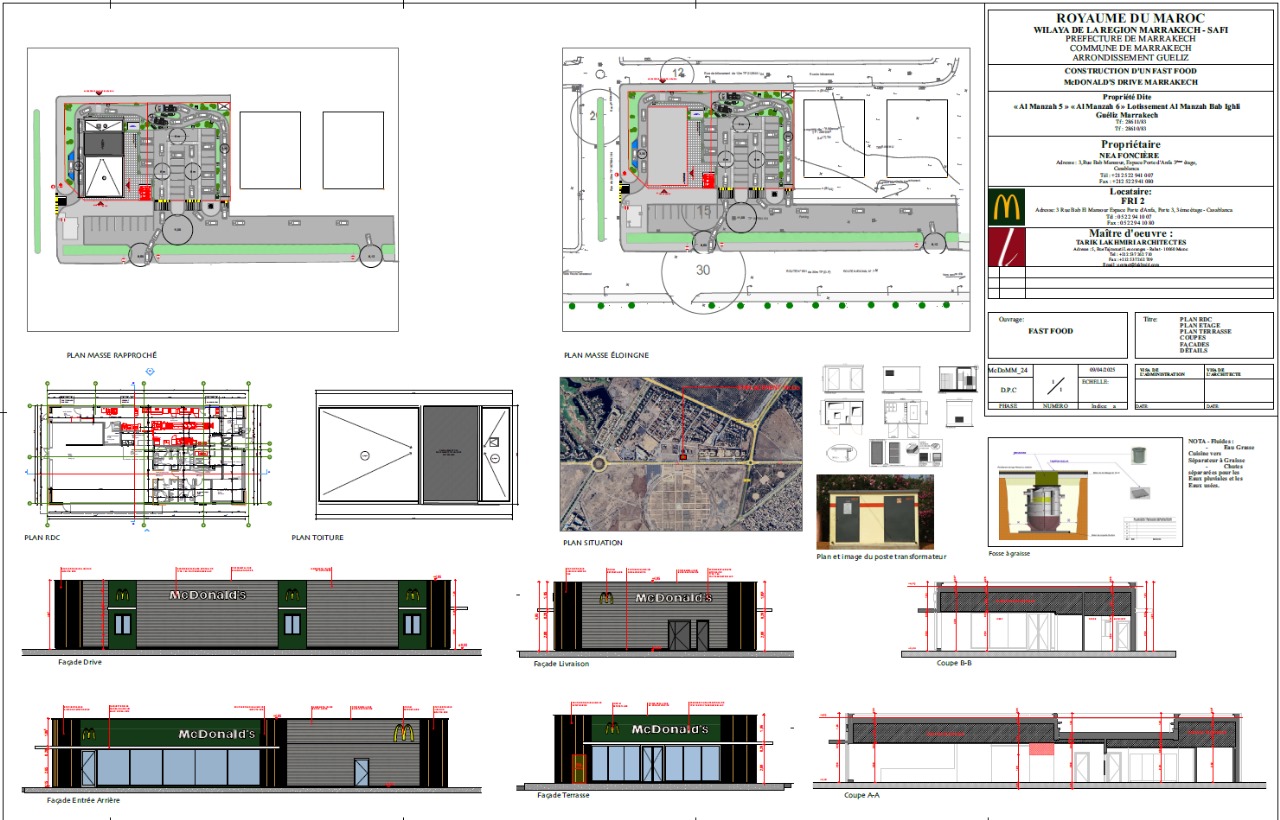Open the ECHELLE field in the title block
1280x820 pixels.
click(1097, 381)
